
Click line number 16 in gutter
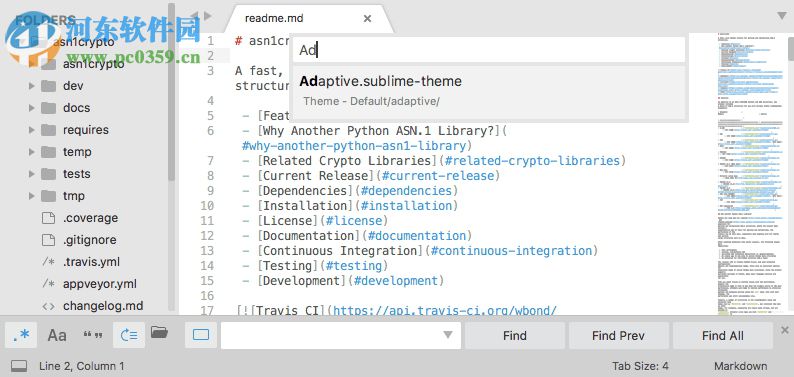(207, 296)
